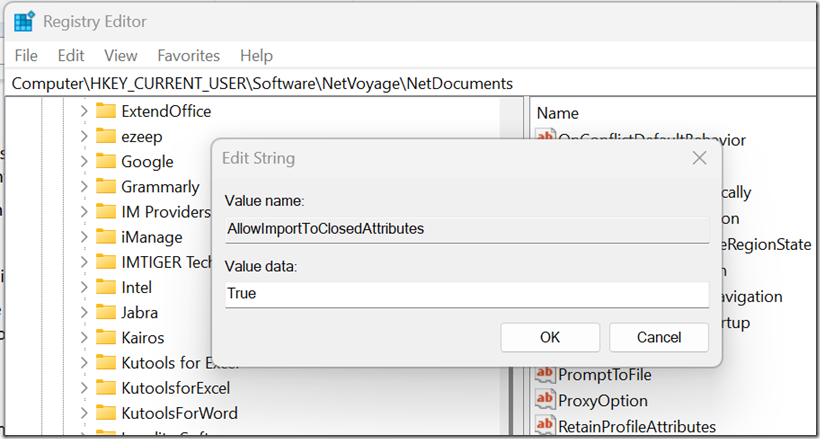Expand the Jabra registry key
The width and height of the screenshot is (820, 439).
84,312
